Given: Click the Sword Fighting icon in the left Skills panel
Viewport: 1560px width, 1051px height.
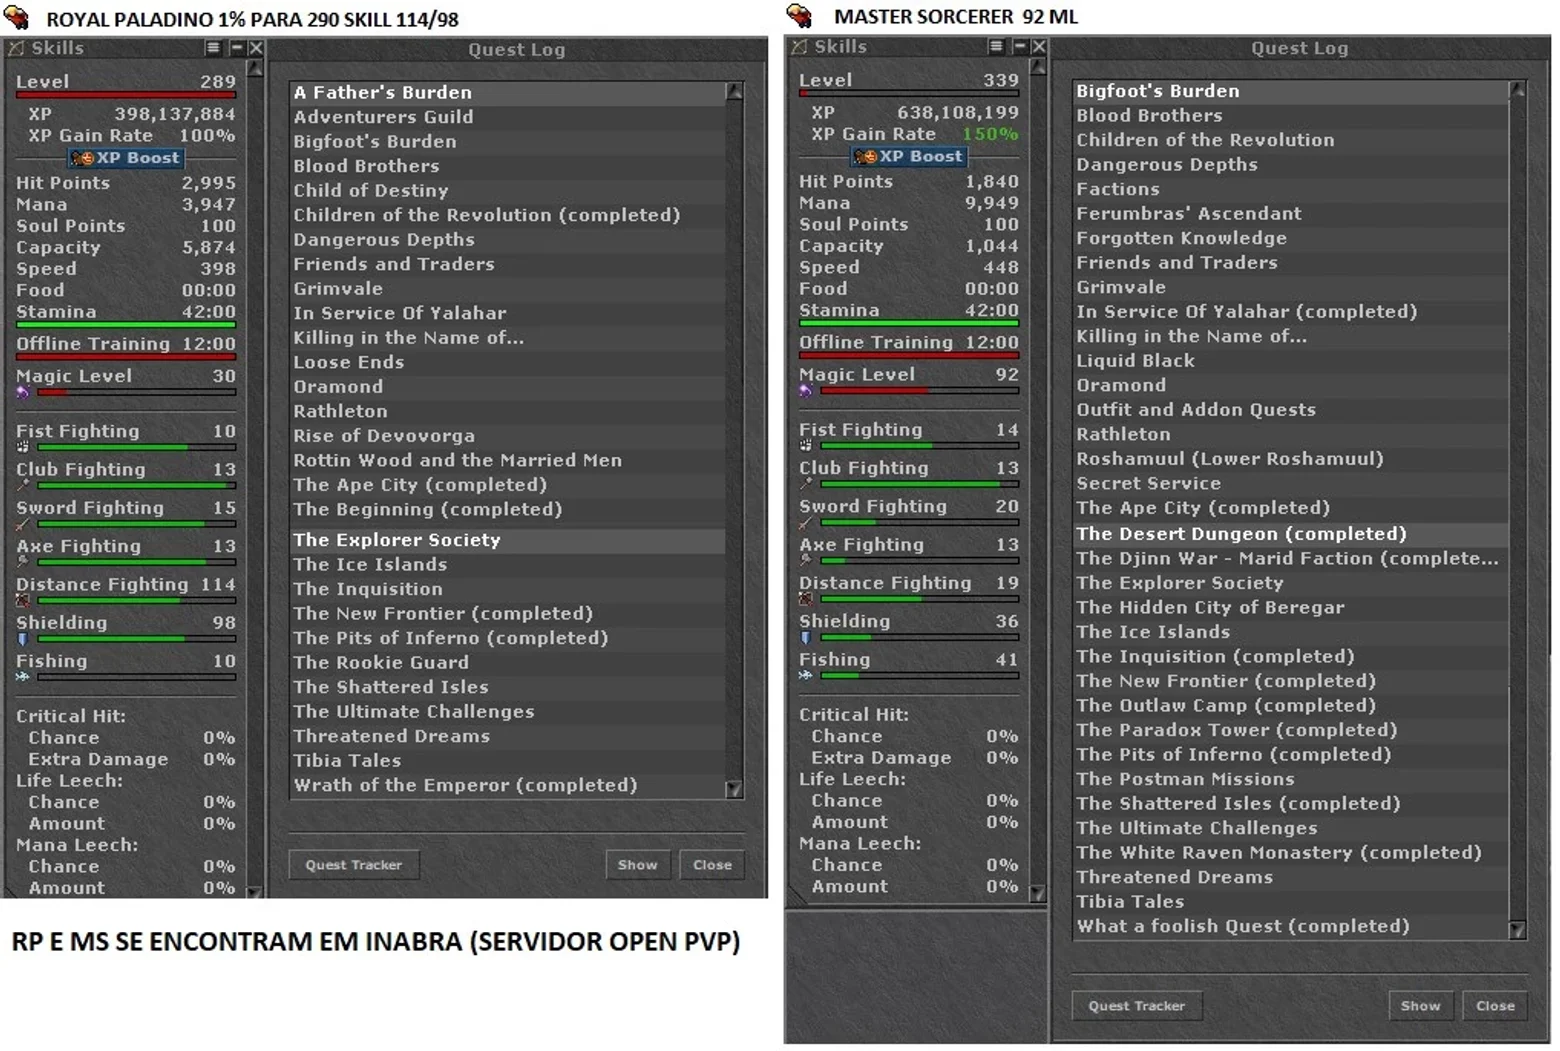Looking at the screenshot, I should [23, 524].
